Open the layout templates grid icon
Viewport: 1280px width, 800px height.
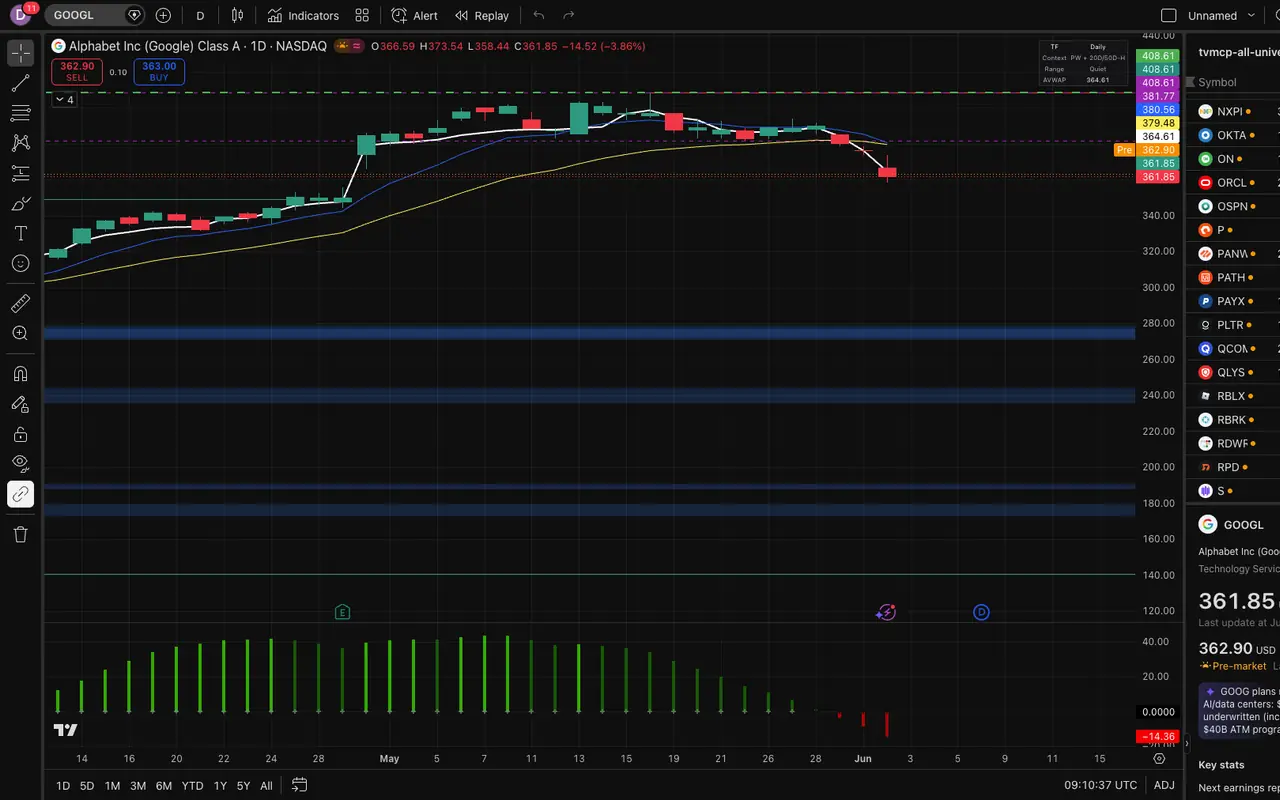pyautogui.click(x=362, y=15)
